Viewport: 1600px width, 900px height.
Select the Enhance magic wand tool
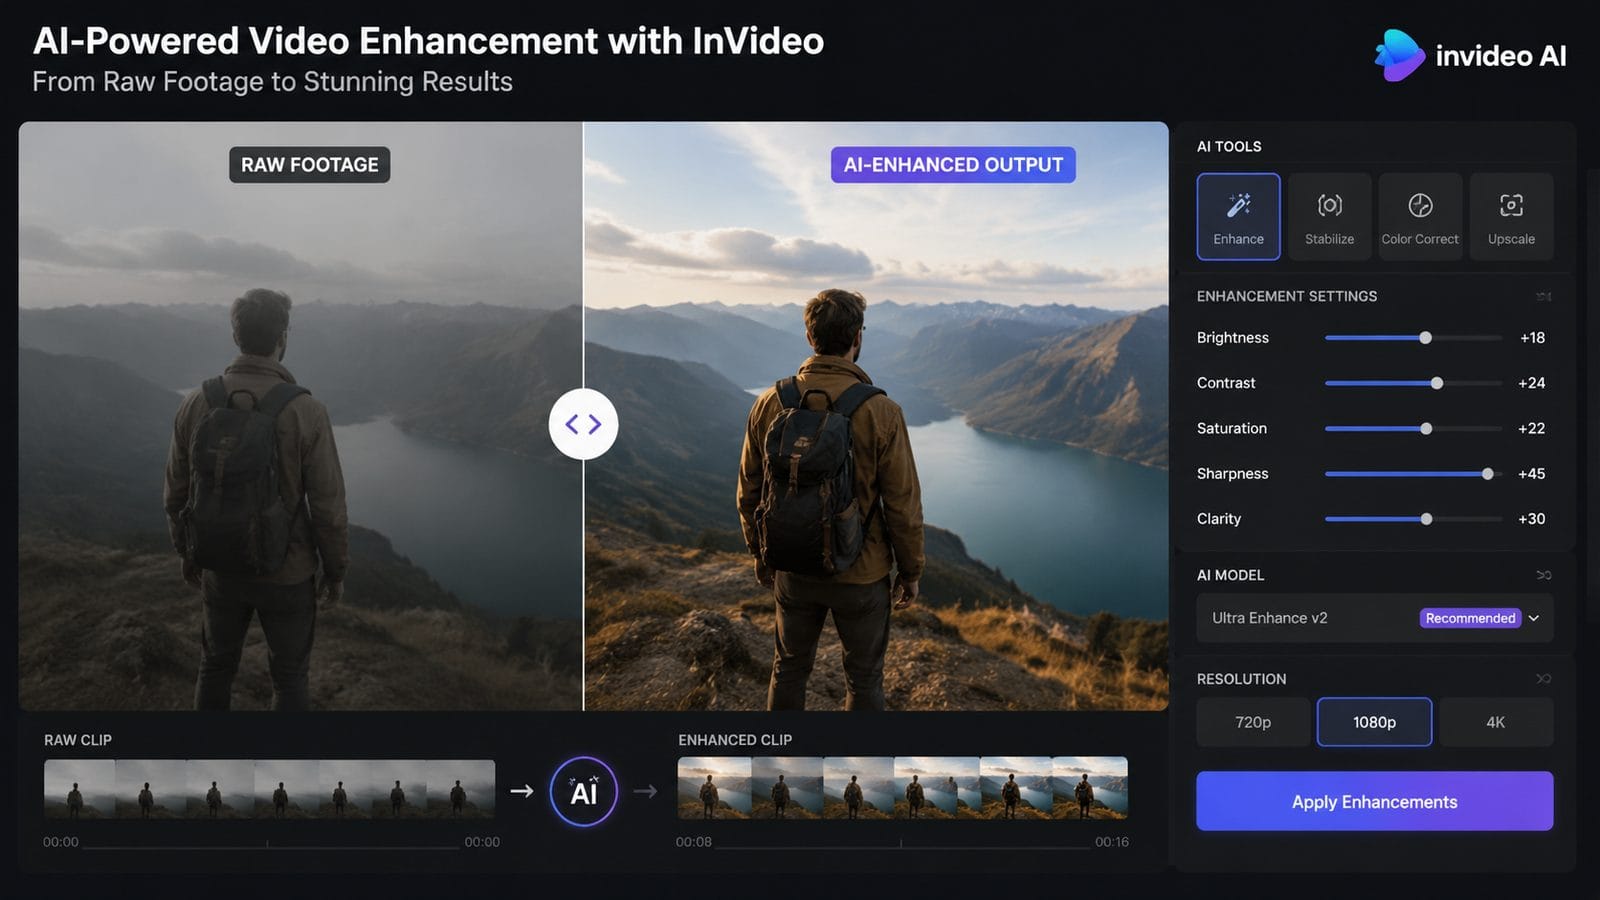coord(1238,217)
